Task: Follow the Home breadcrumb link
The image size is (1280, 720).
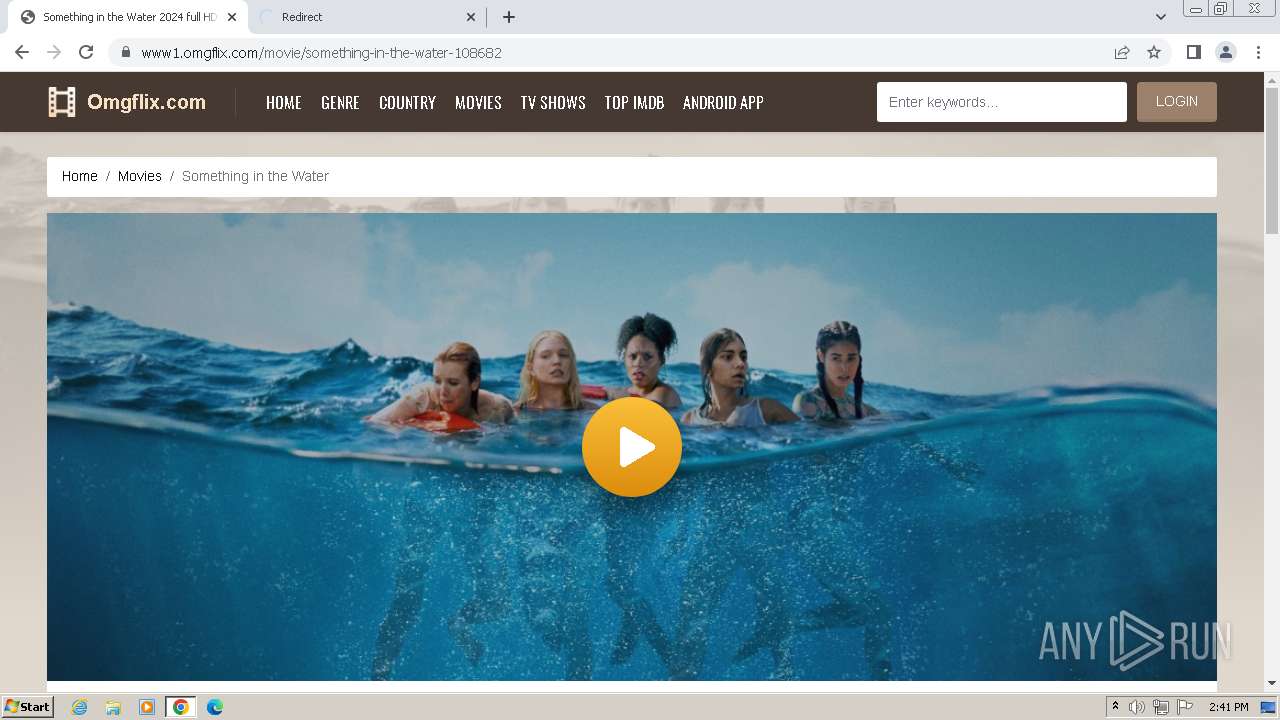Action: [x=80, y=176]
